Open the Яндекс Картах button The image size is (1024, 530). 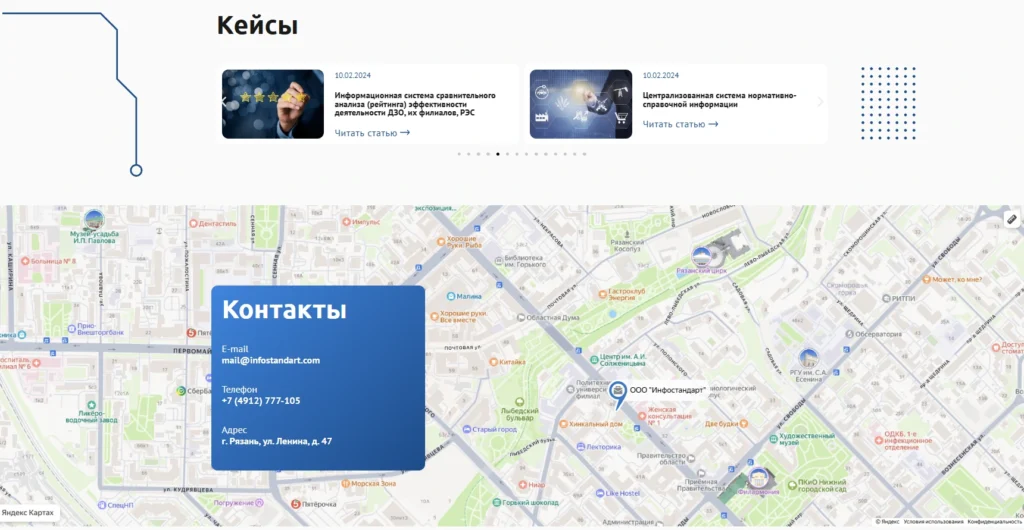[29, 513]
